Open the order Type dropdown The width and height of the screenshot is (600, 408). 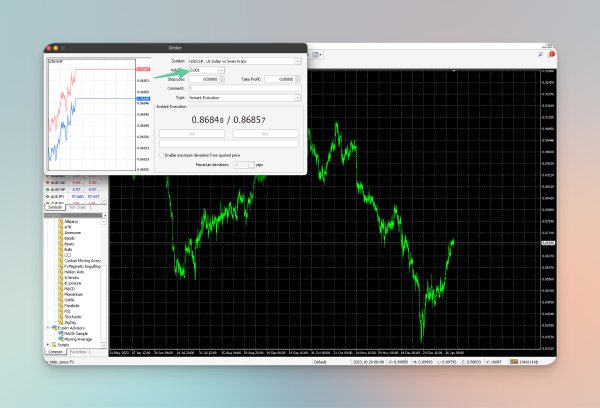[x=297, y=97]
